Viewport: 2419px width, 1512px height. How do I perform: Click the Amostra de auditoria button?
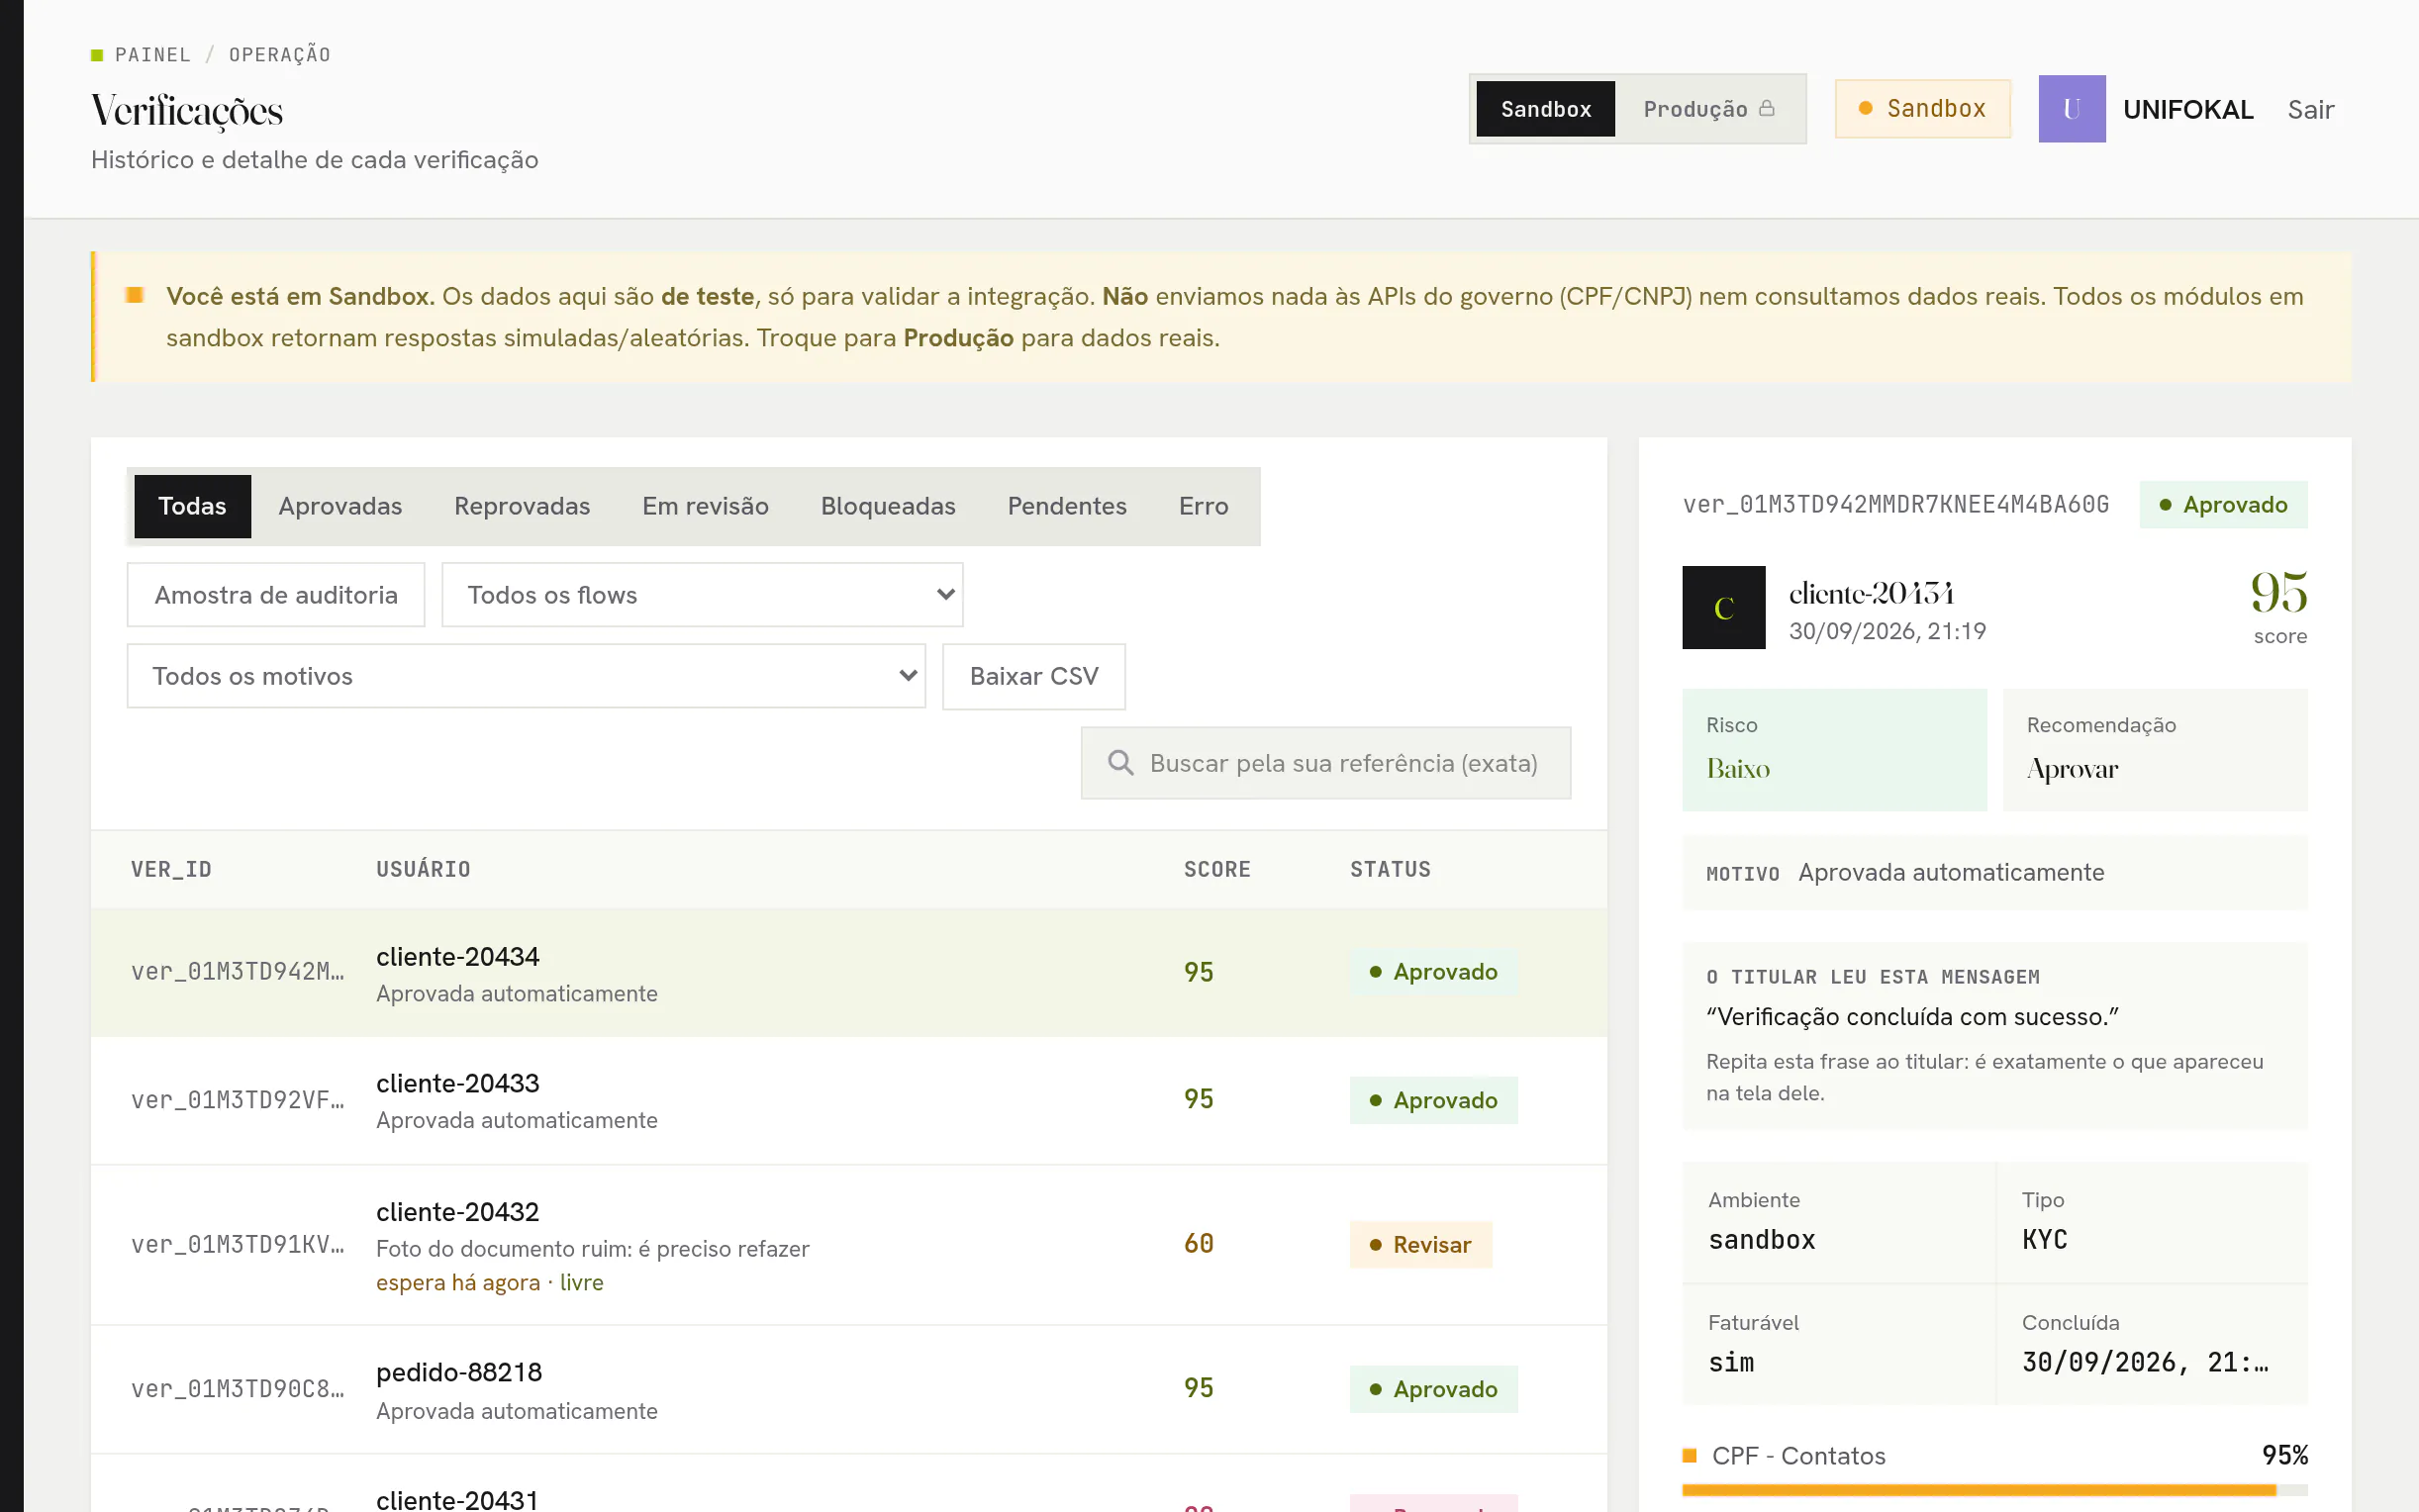[x=276, y=595]
